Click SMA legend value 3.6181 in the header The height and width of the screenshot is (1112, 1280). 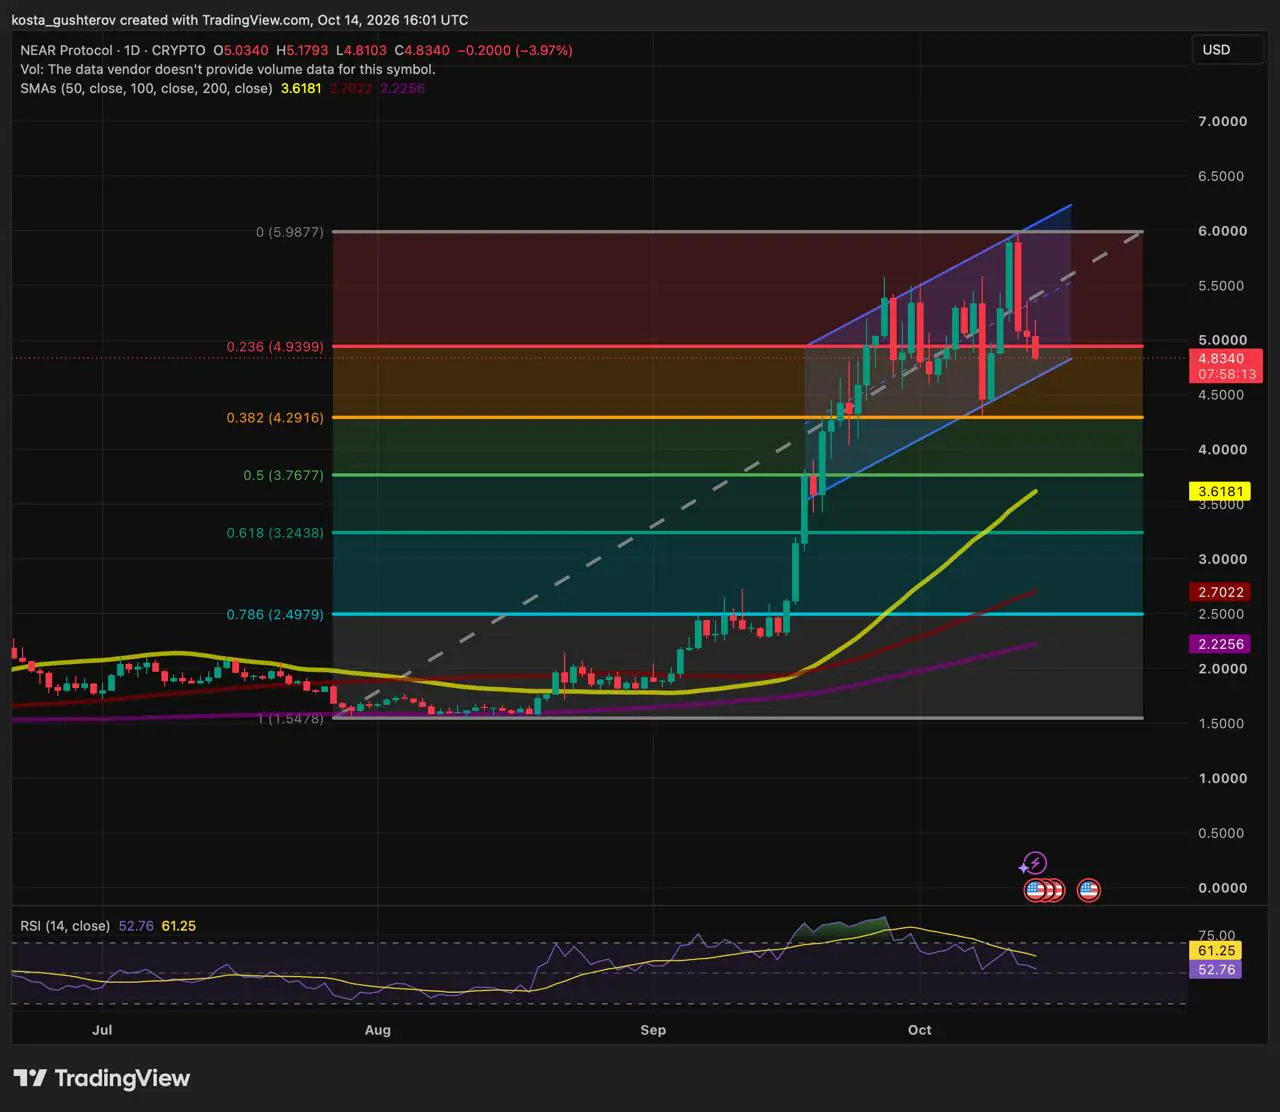click(x=301, y=88)
